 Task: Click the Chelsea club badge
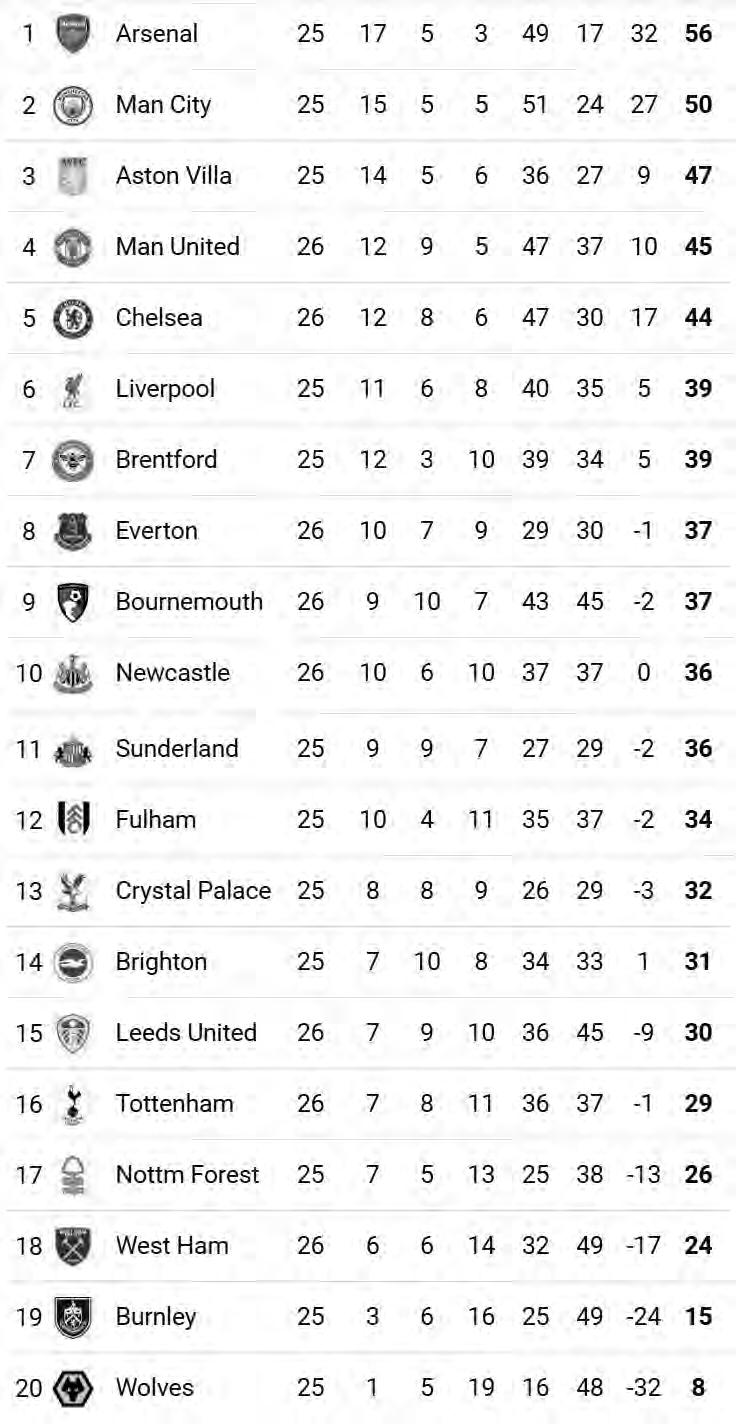click(73, 318)
